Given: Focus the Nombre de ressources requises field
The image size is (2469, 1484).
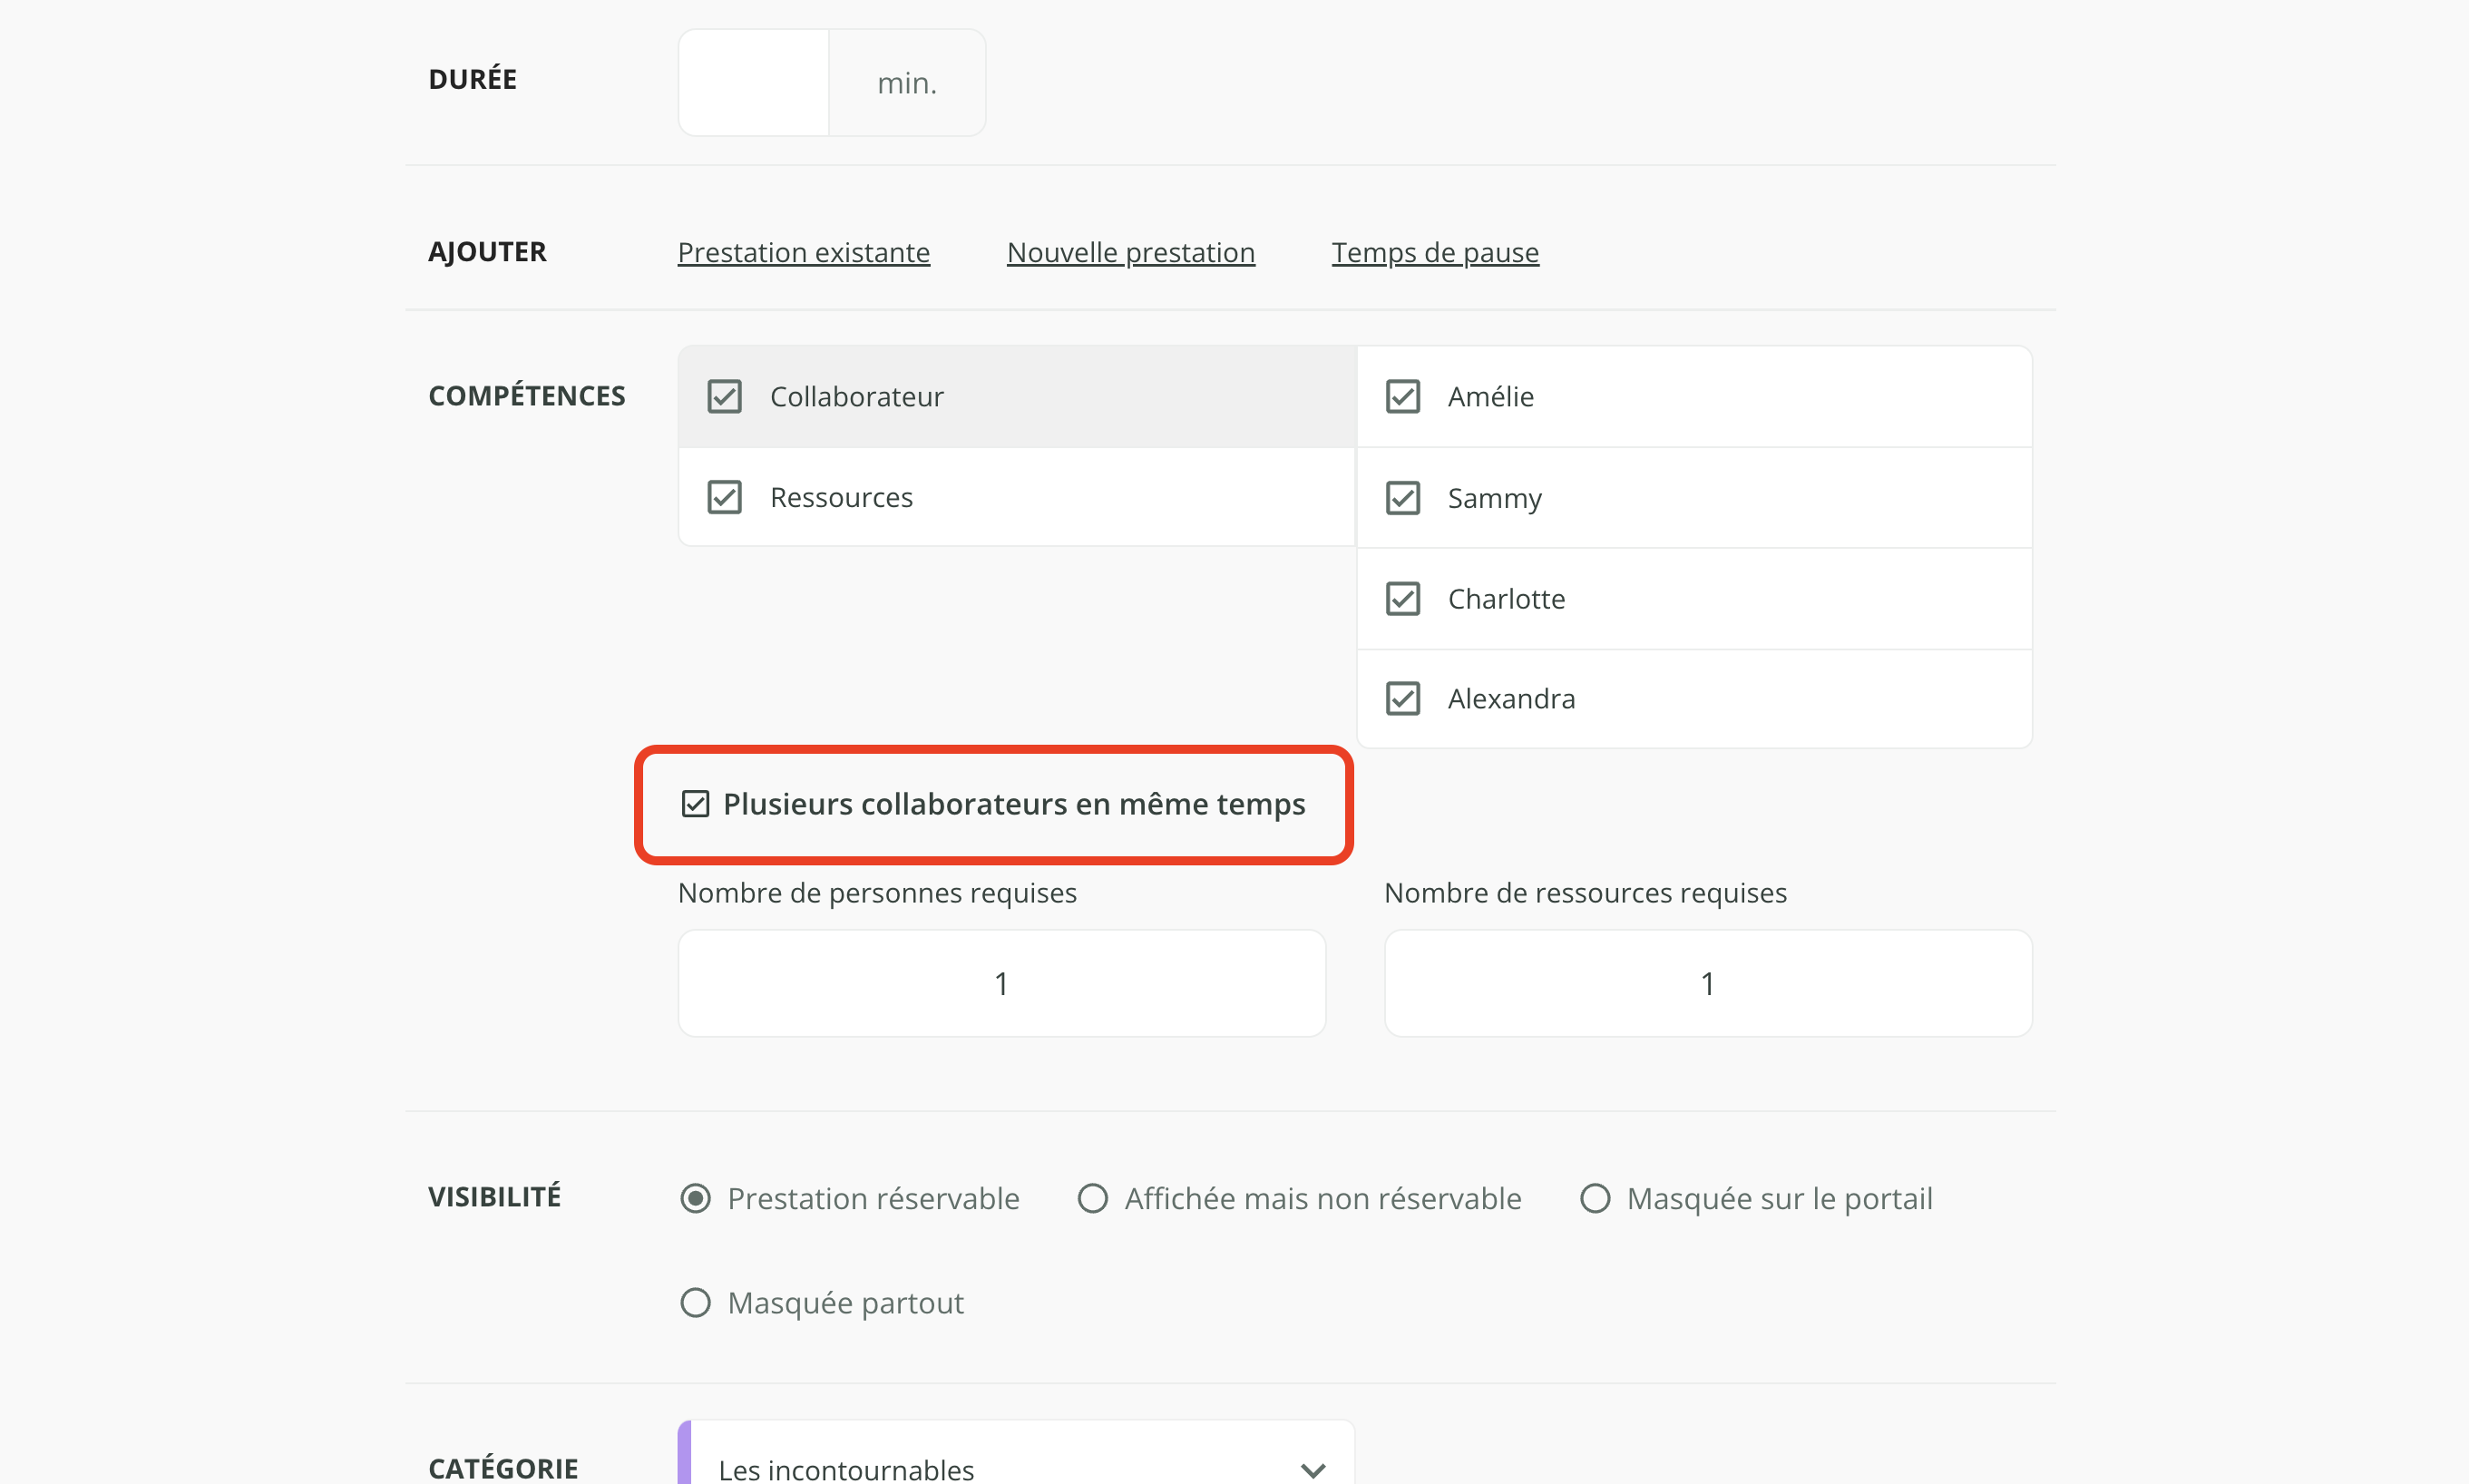Looking at the screenshot, I should pos(1707,984).
